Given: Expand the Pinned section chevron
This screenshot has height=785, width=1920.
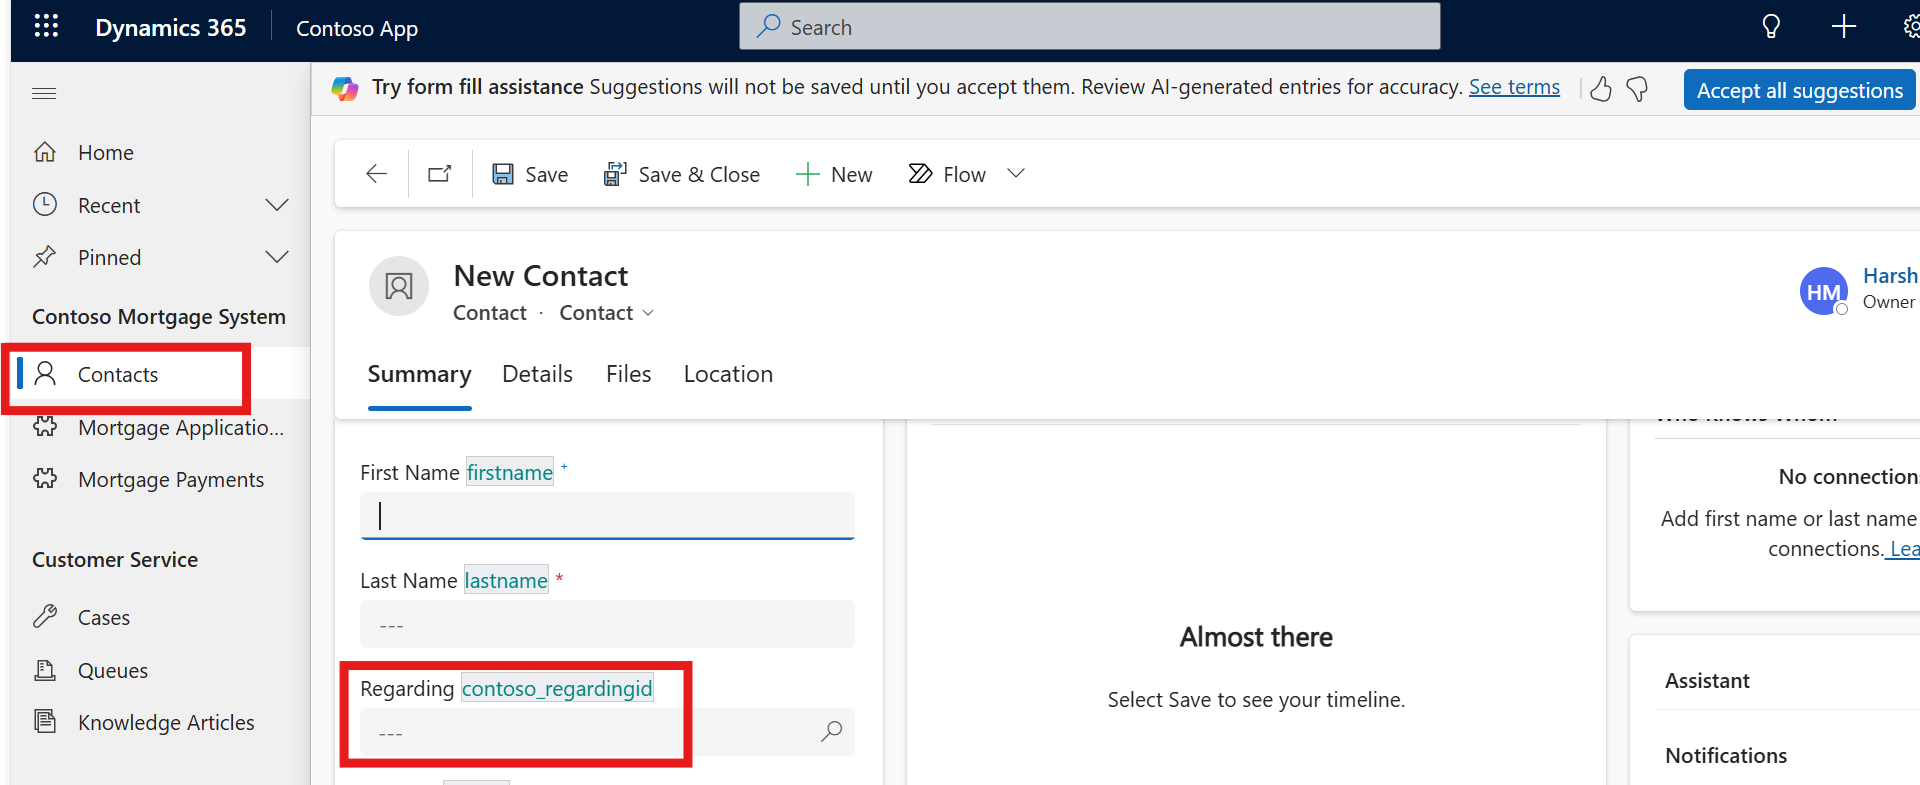Looking at the screenshot, I should point(277,257).
